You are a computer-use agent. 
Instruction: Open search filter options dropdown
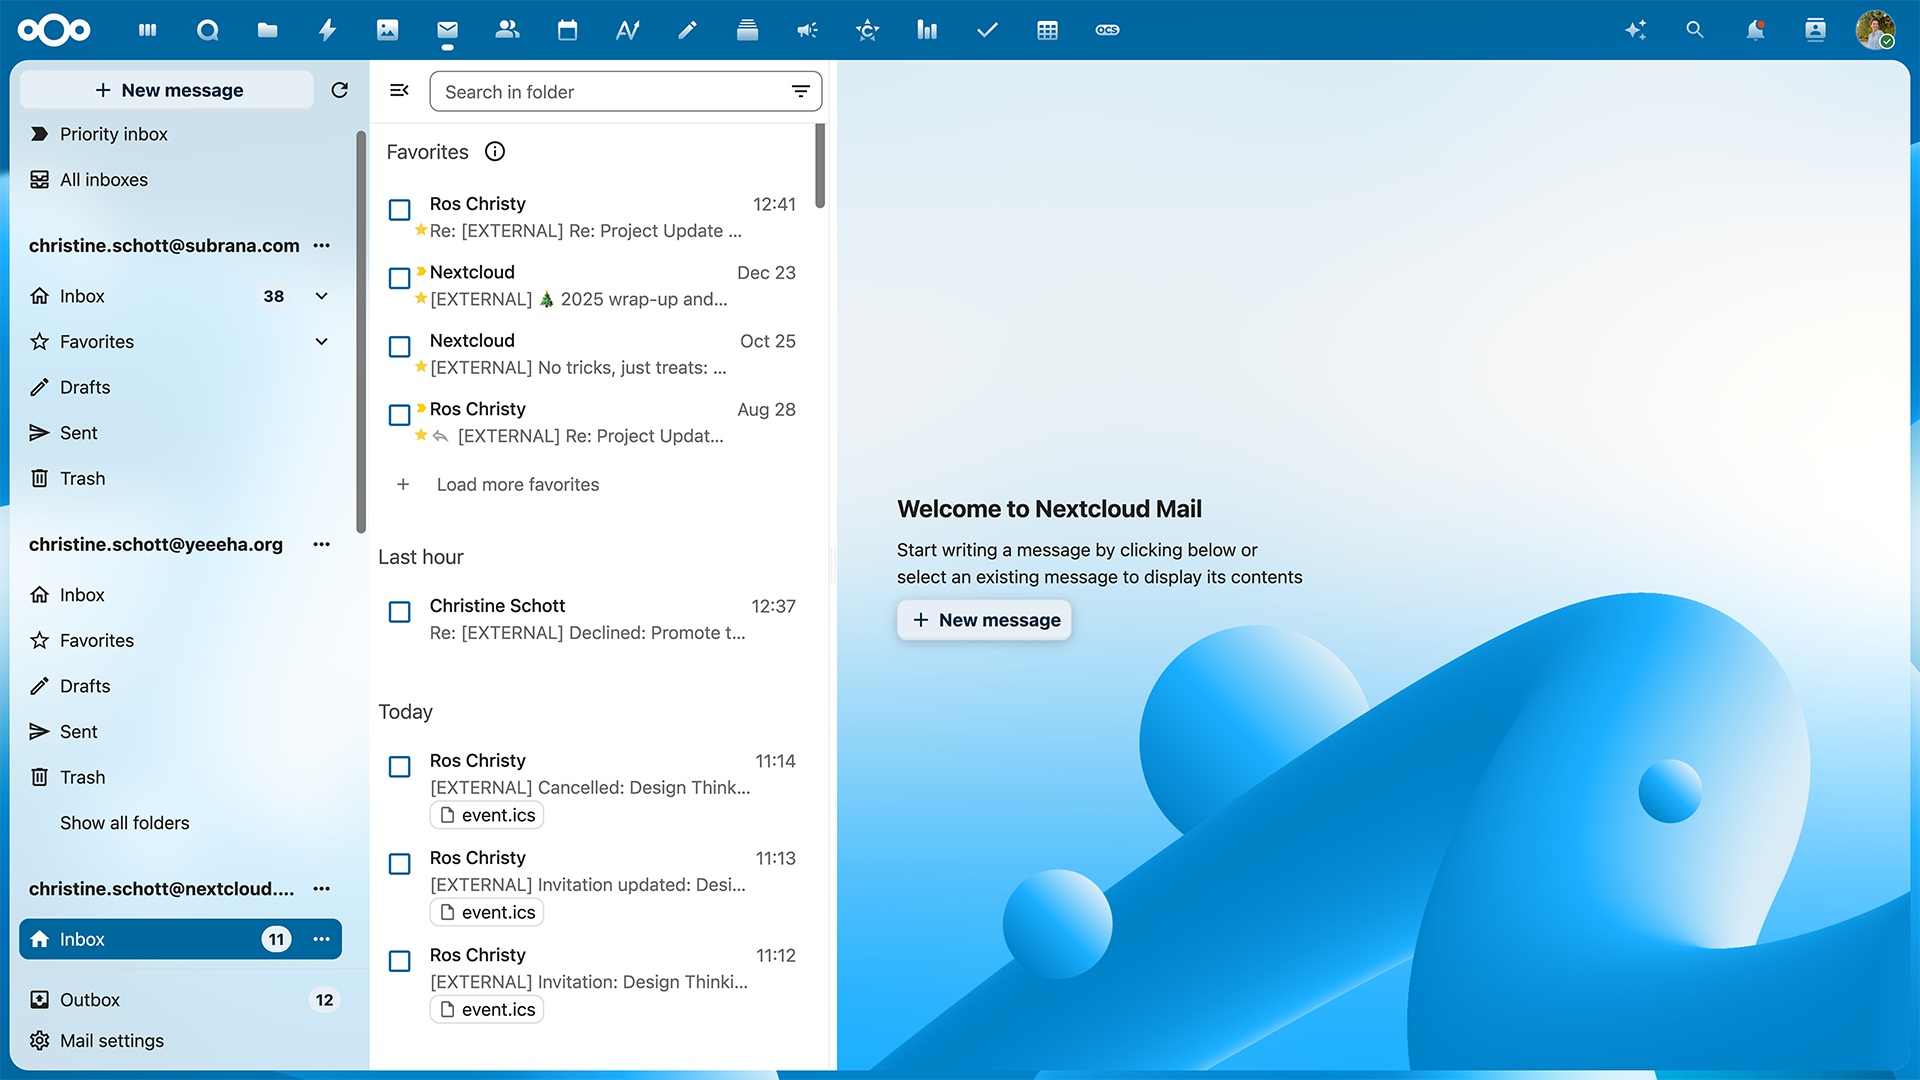[800, 92]
